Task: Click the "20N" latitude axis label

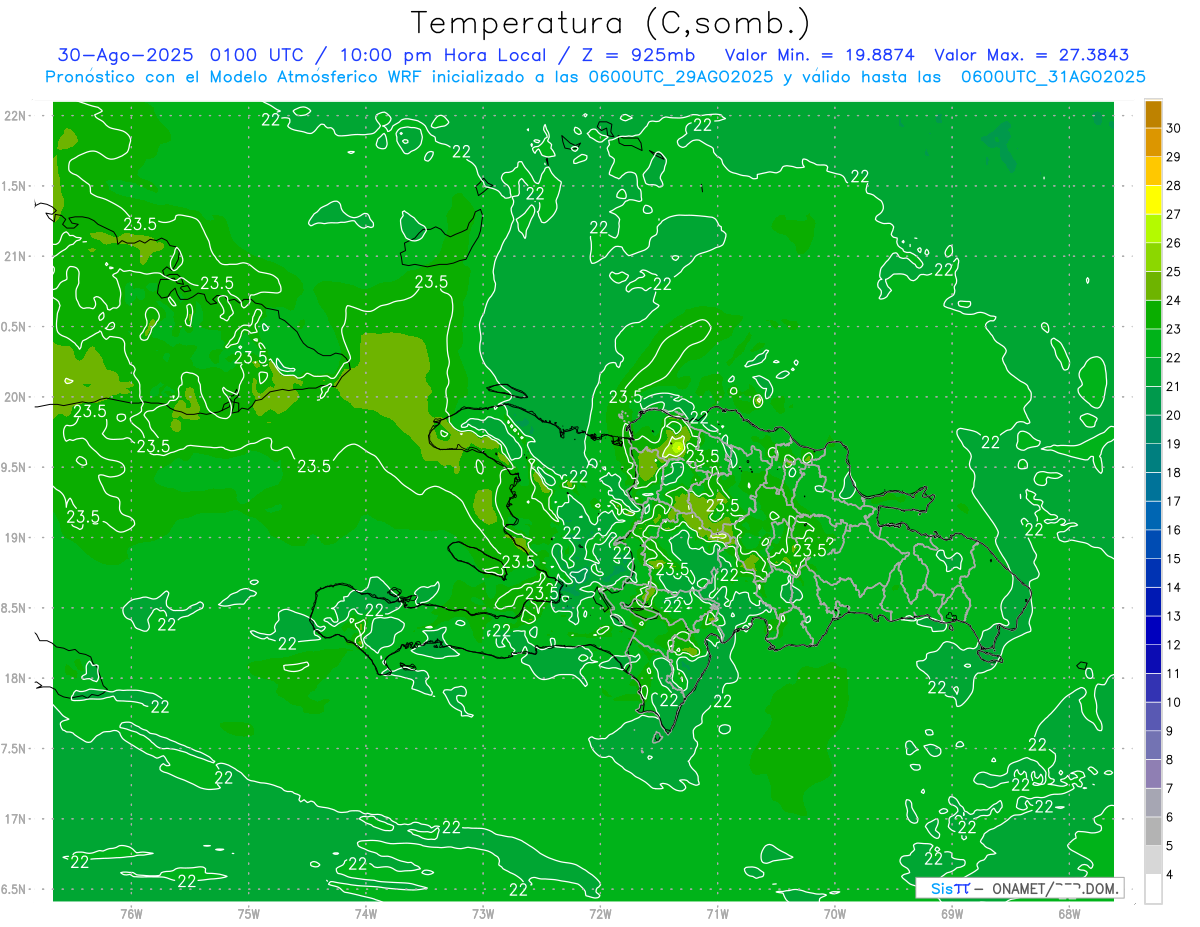Action: point(17,397)
